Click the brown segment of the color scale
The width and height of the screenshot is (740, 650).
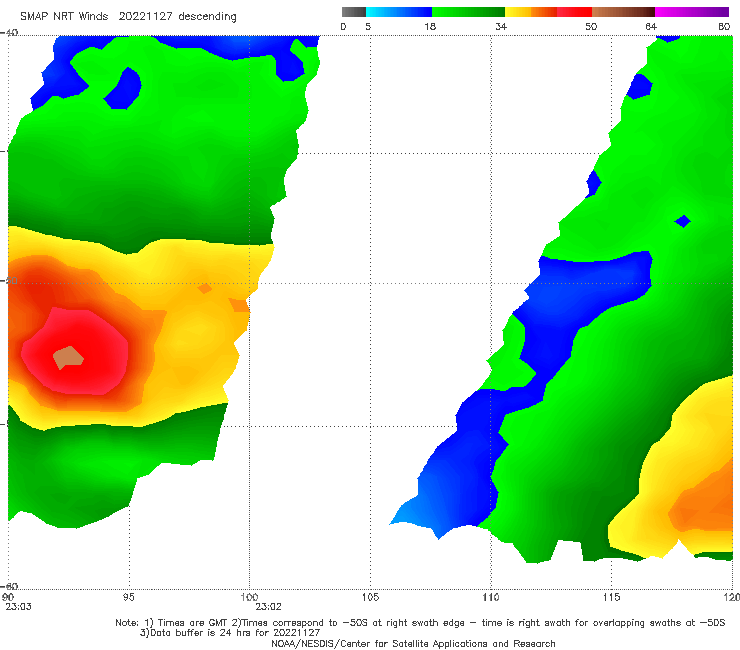pos(623,12)
